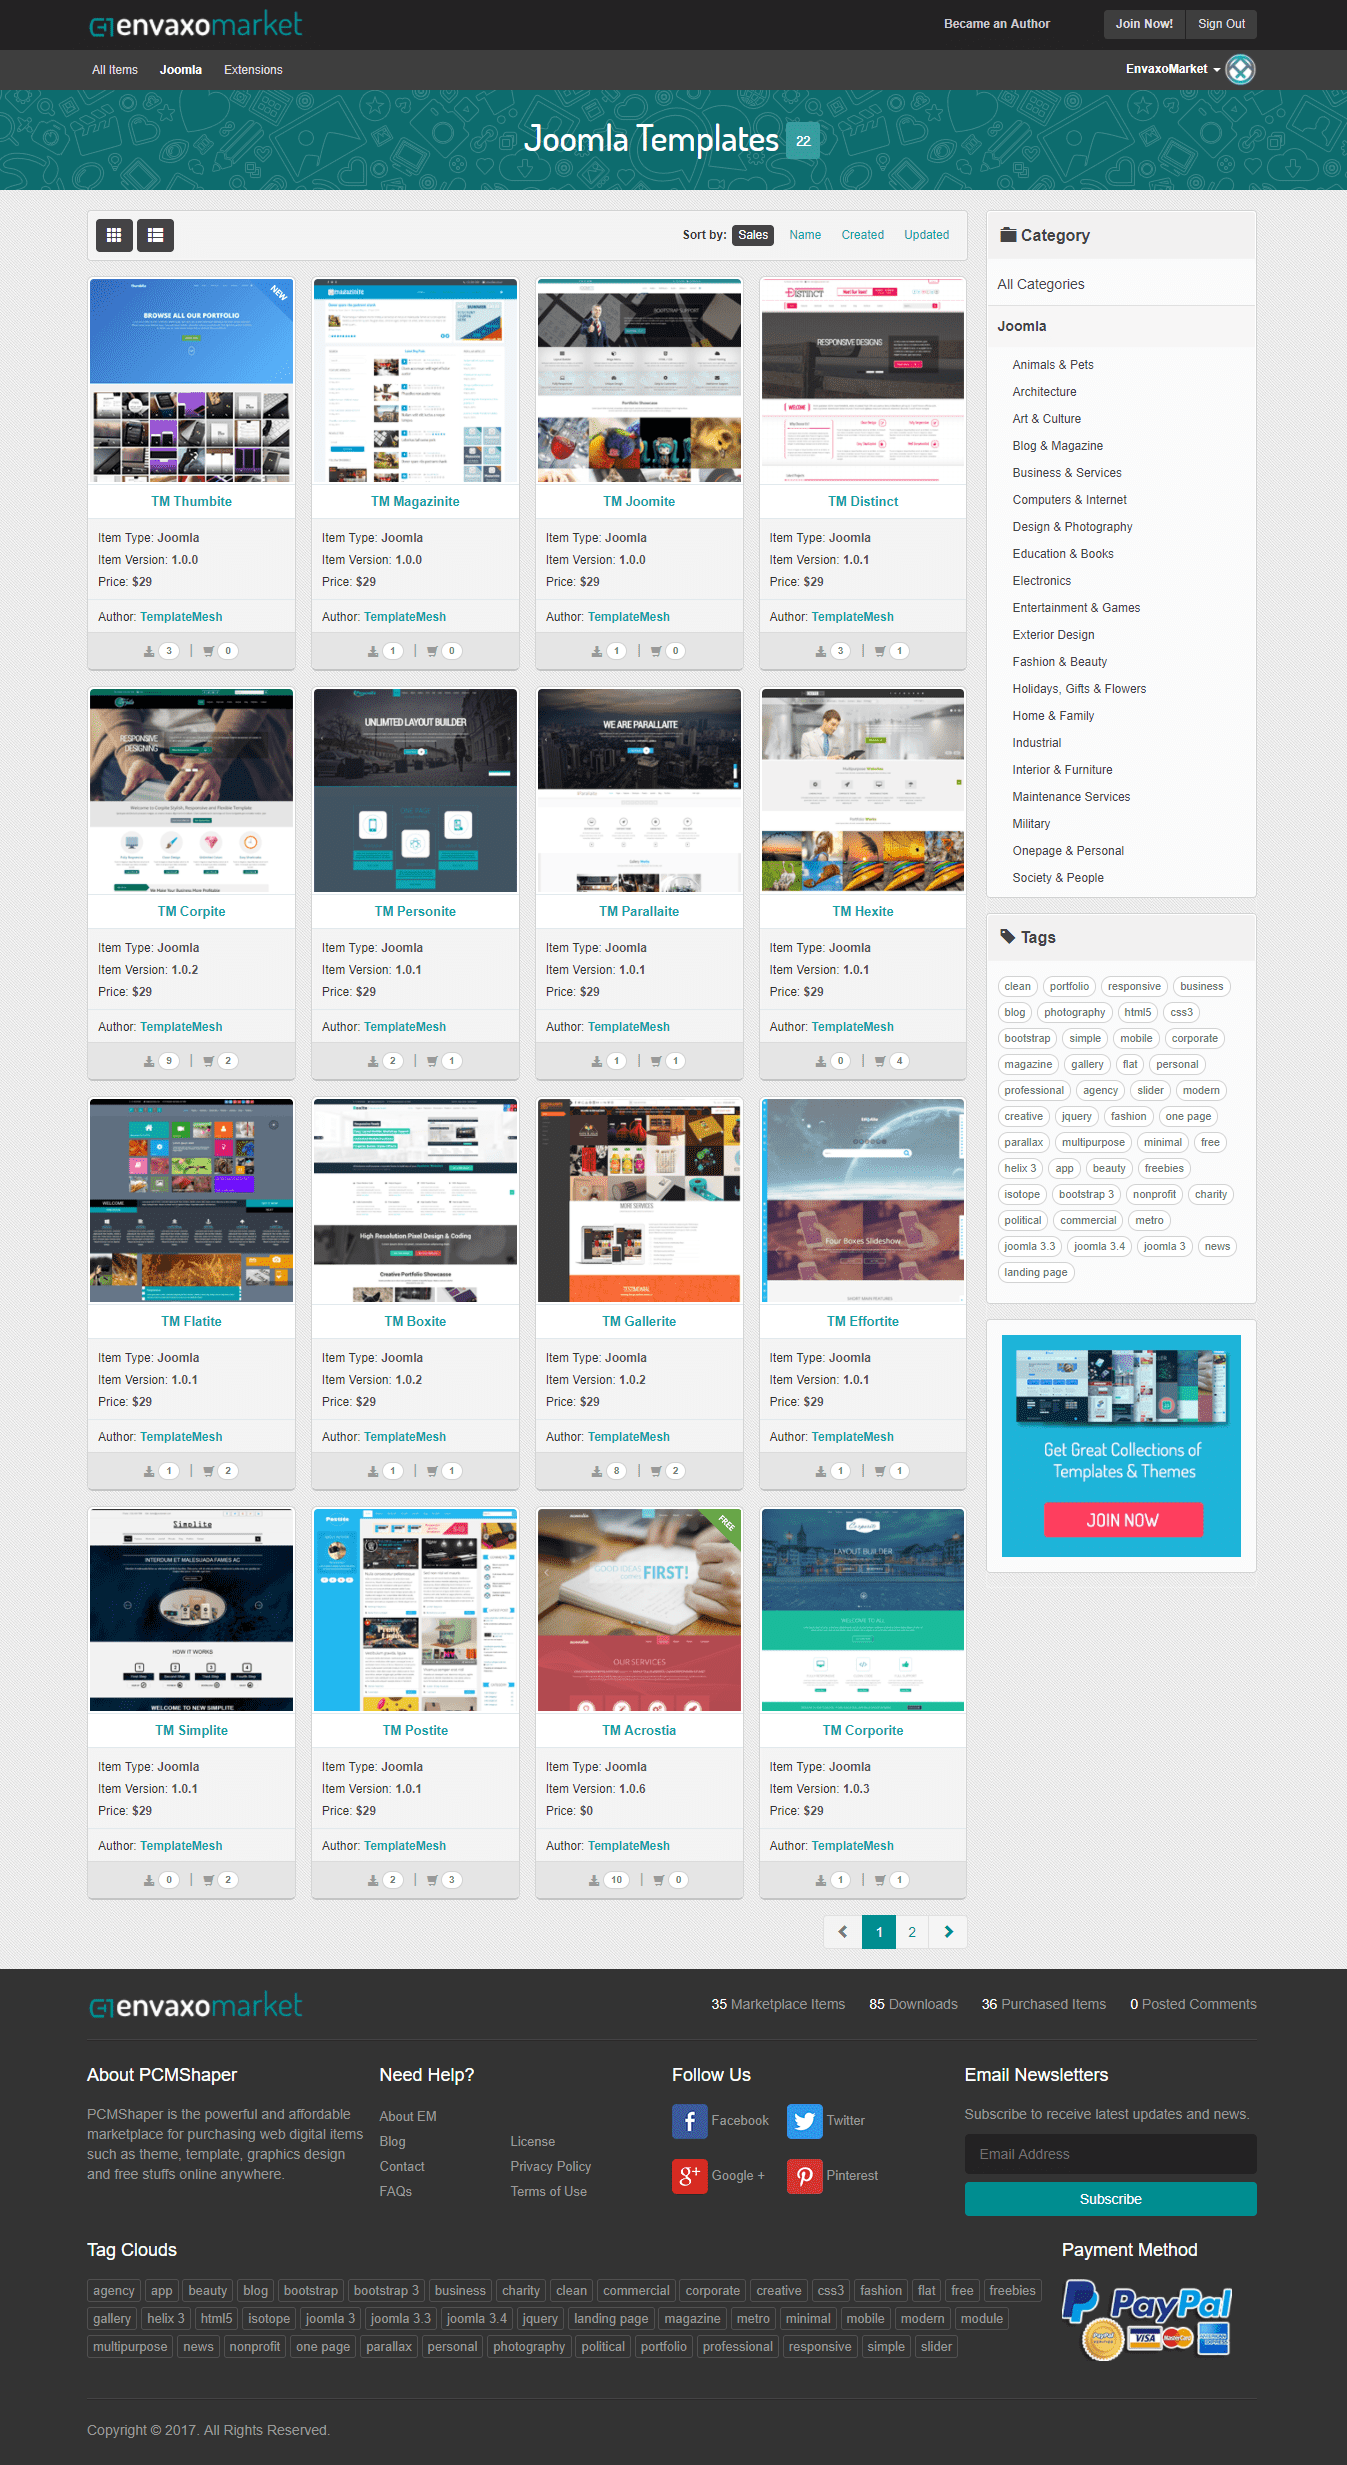Select Blog & Magazine category
The image size is (1347, 2465).
pos(1058,446)
